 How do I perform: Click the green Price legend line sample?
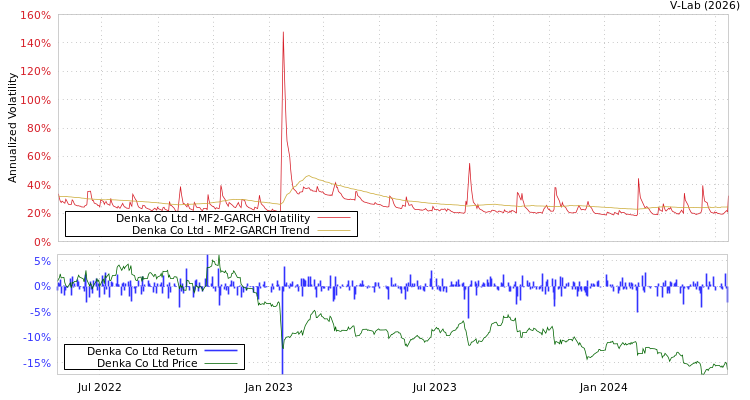[x=220, y=363]
